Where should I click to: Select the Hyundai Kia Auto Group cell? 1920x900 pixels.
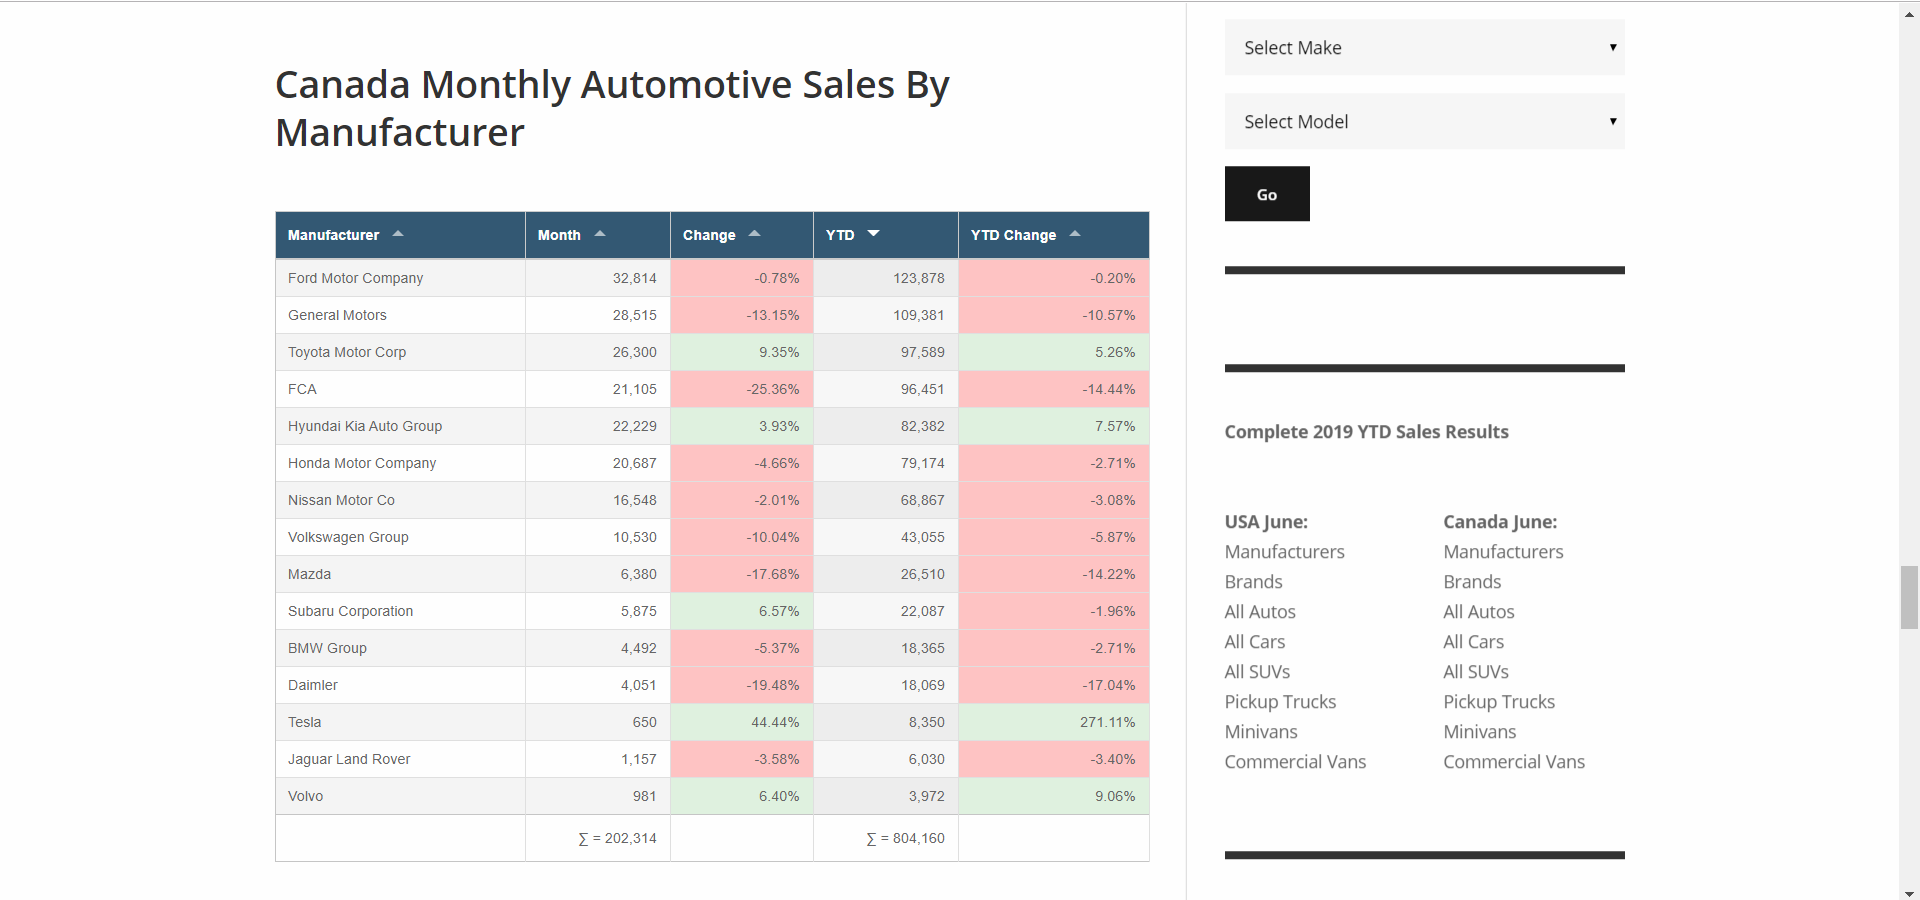point(400,426)
